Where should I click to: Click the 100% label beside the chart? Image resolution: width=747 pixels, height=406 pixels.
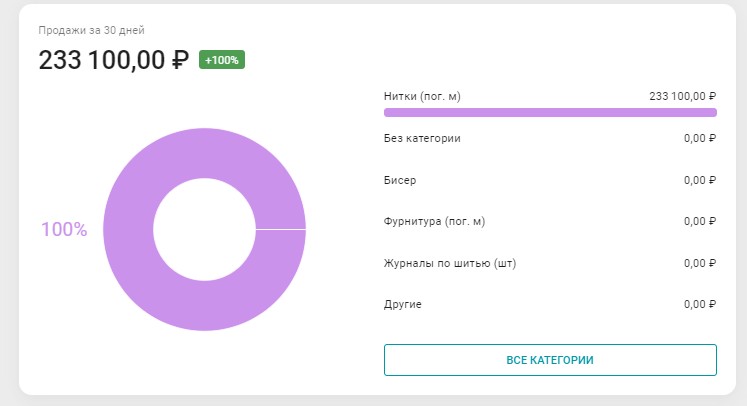64,229
